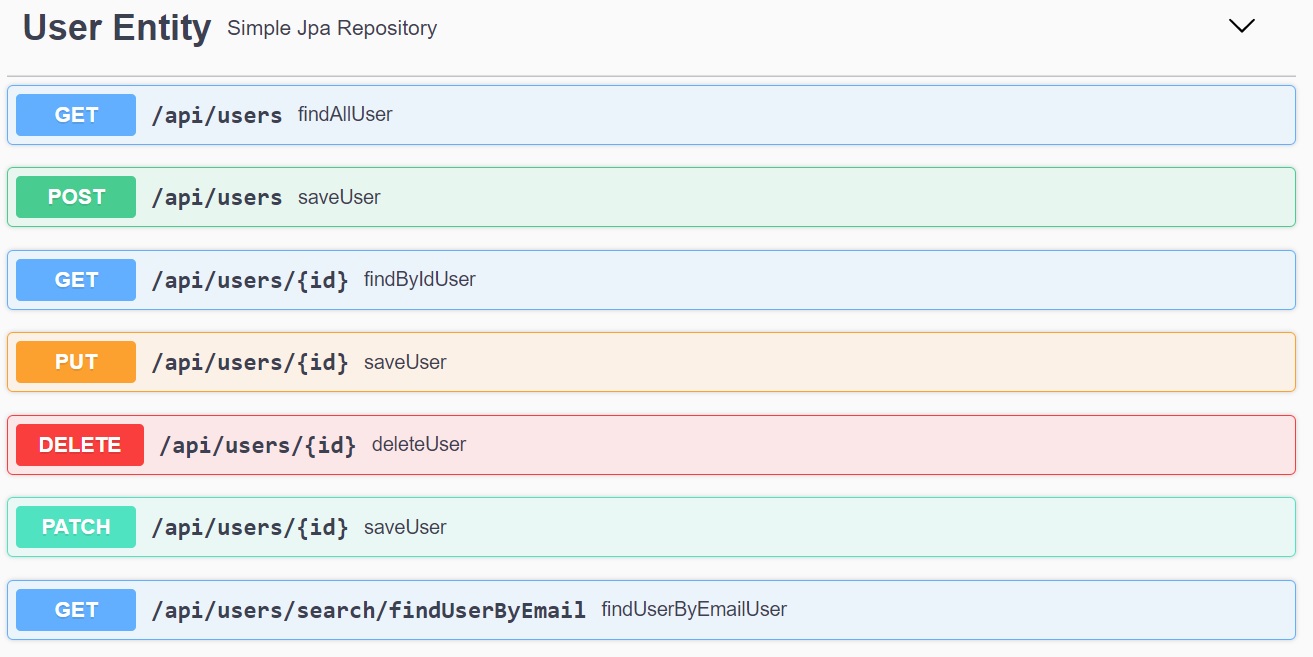The image size is (1313, 657).
Task: Click the findUserByEmailUser summary text
Action: pyautogui.click(x=694, y=609)
